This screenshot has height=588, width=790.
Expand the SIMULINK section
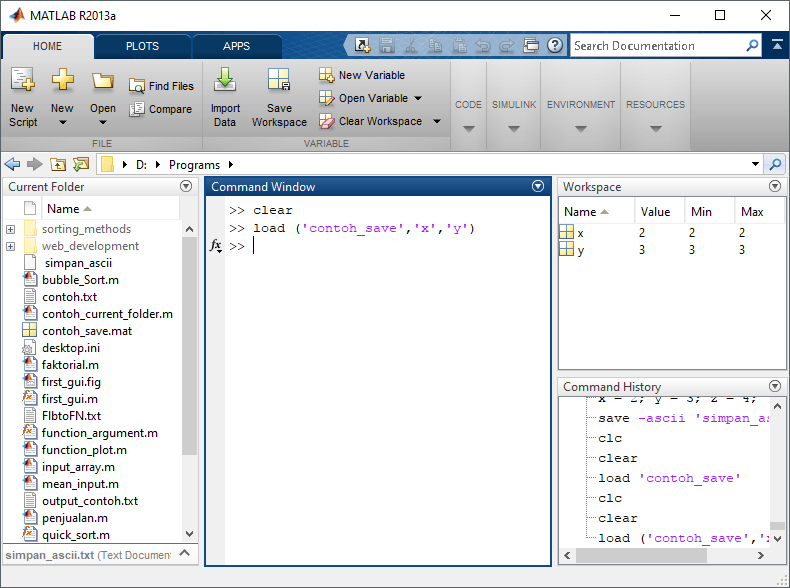click(514, 129)
